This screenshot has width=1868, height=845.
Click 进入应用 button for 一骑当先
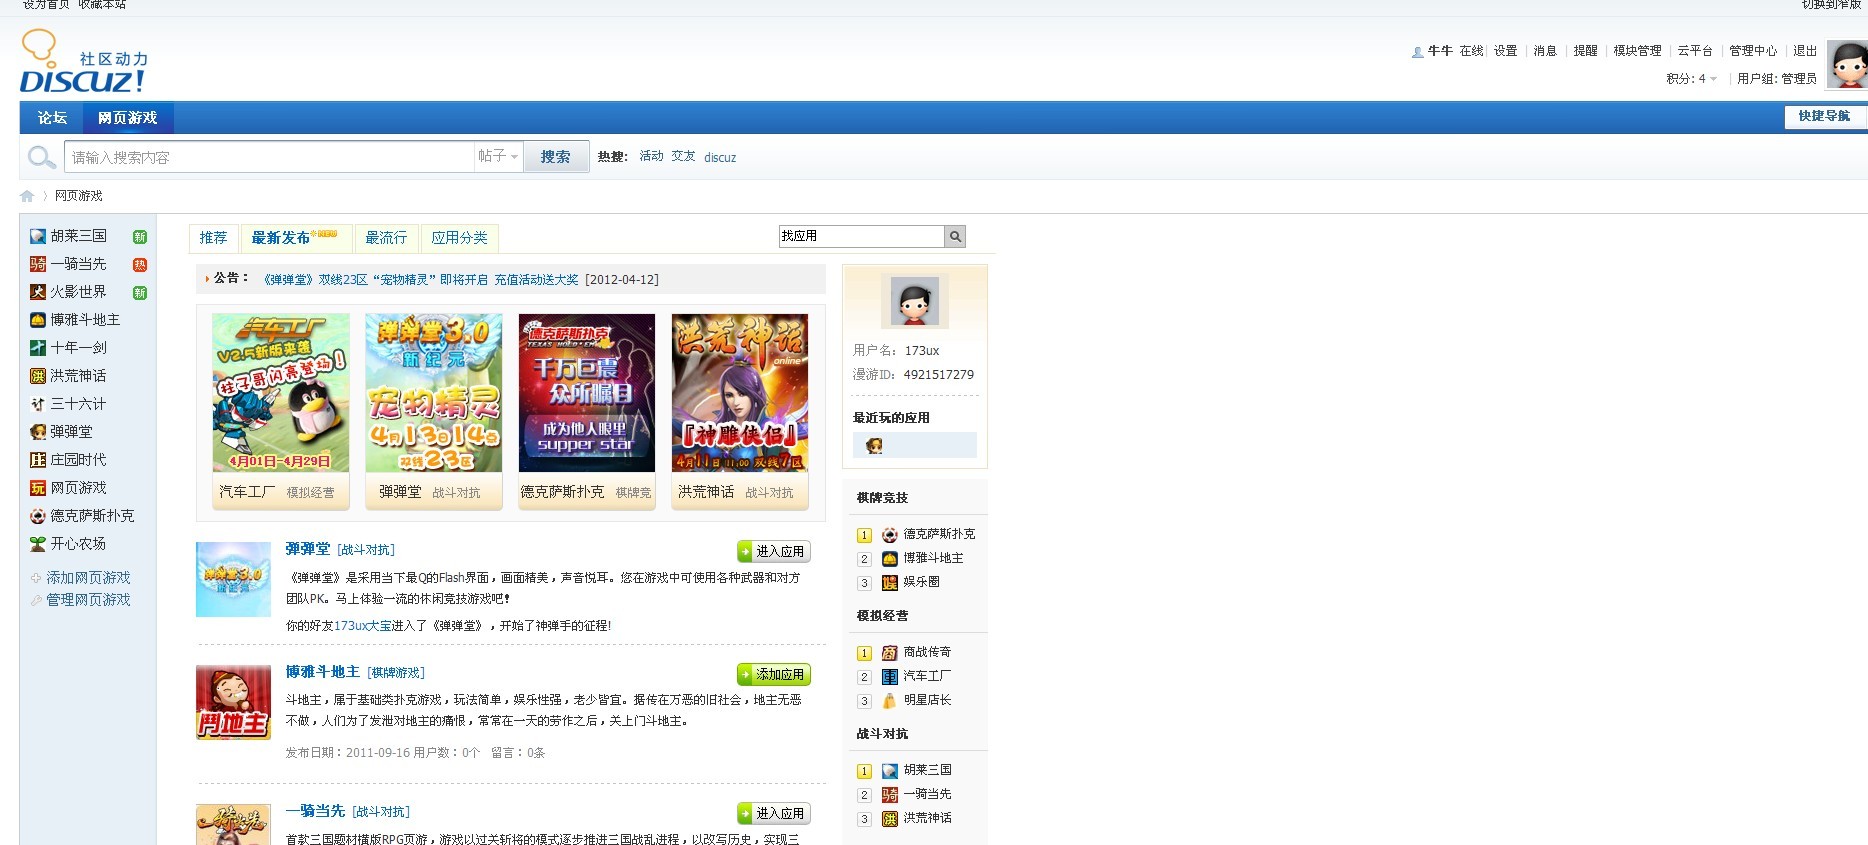point(774,813)
